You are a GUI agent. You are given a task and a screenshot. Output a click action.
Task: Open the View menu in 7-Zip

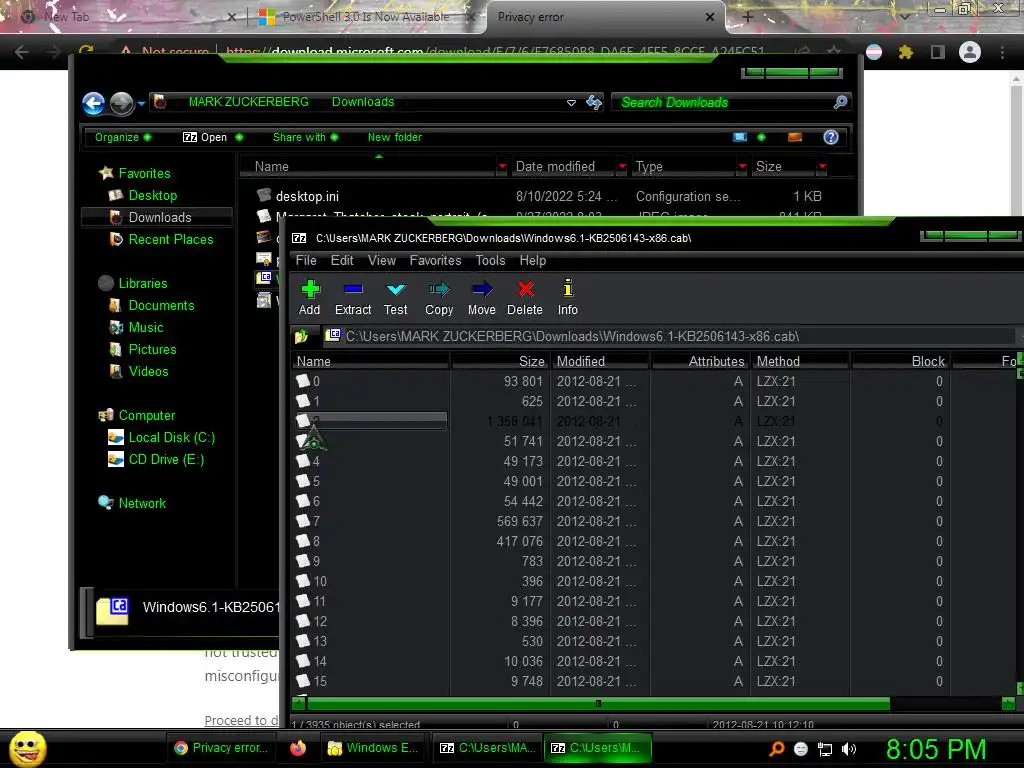pyautogui.click(x=382, y=261)
